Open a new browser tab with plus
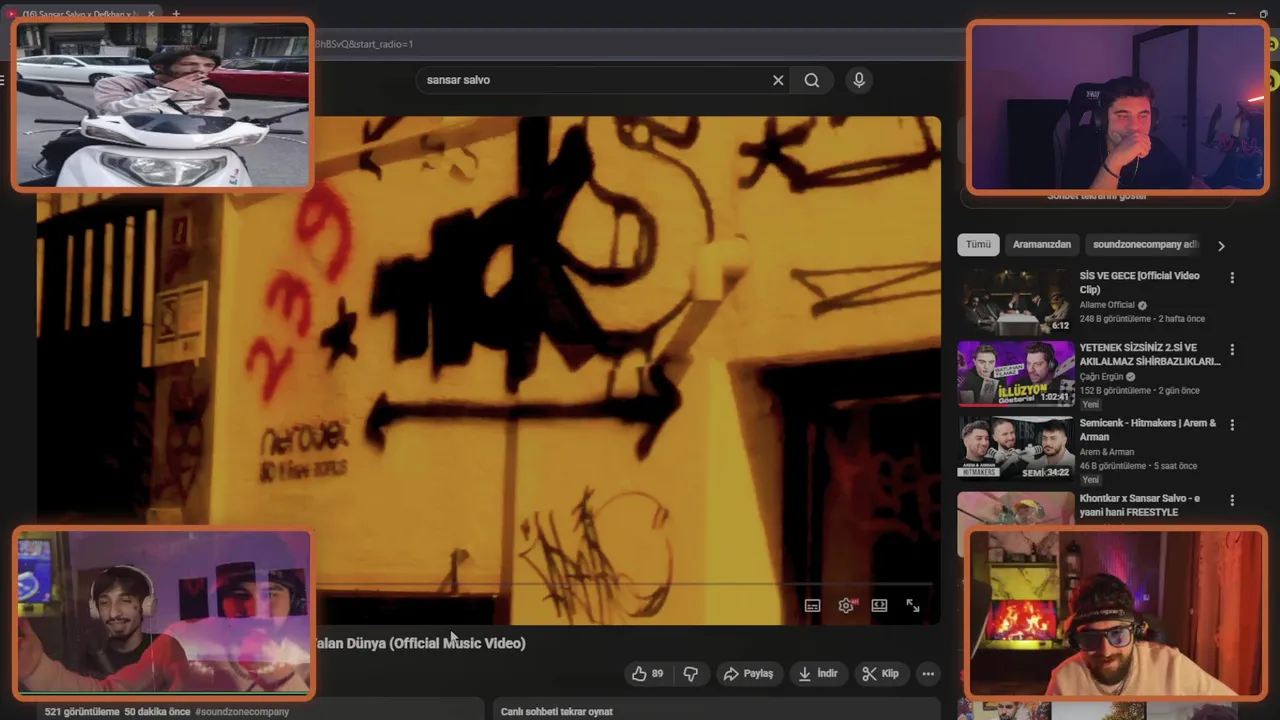Viewport: 1280px width, 720px height. [176, 14]
